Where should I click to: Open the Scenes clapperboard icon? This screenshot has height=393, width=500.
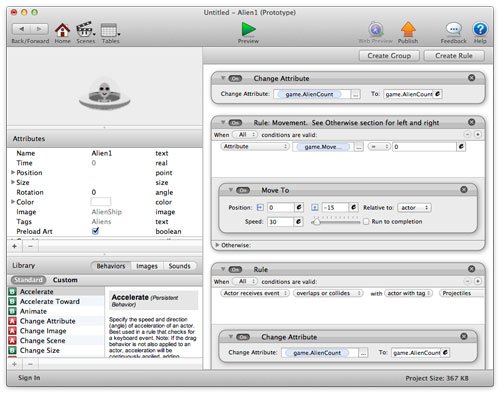[85, 30]
